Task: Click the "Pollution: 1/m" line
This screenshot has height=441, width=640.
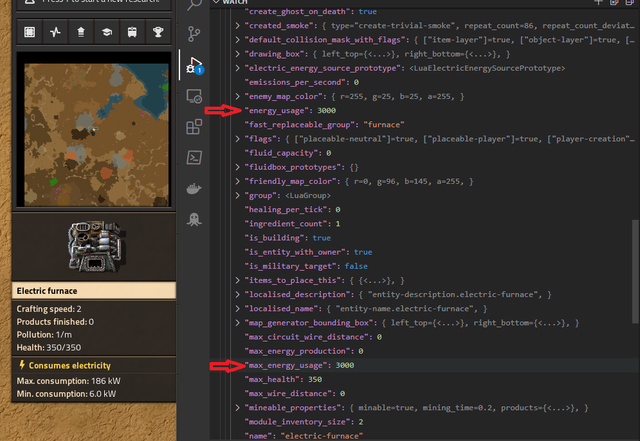Action: [x=44, y=335]
